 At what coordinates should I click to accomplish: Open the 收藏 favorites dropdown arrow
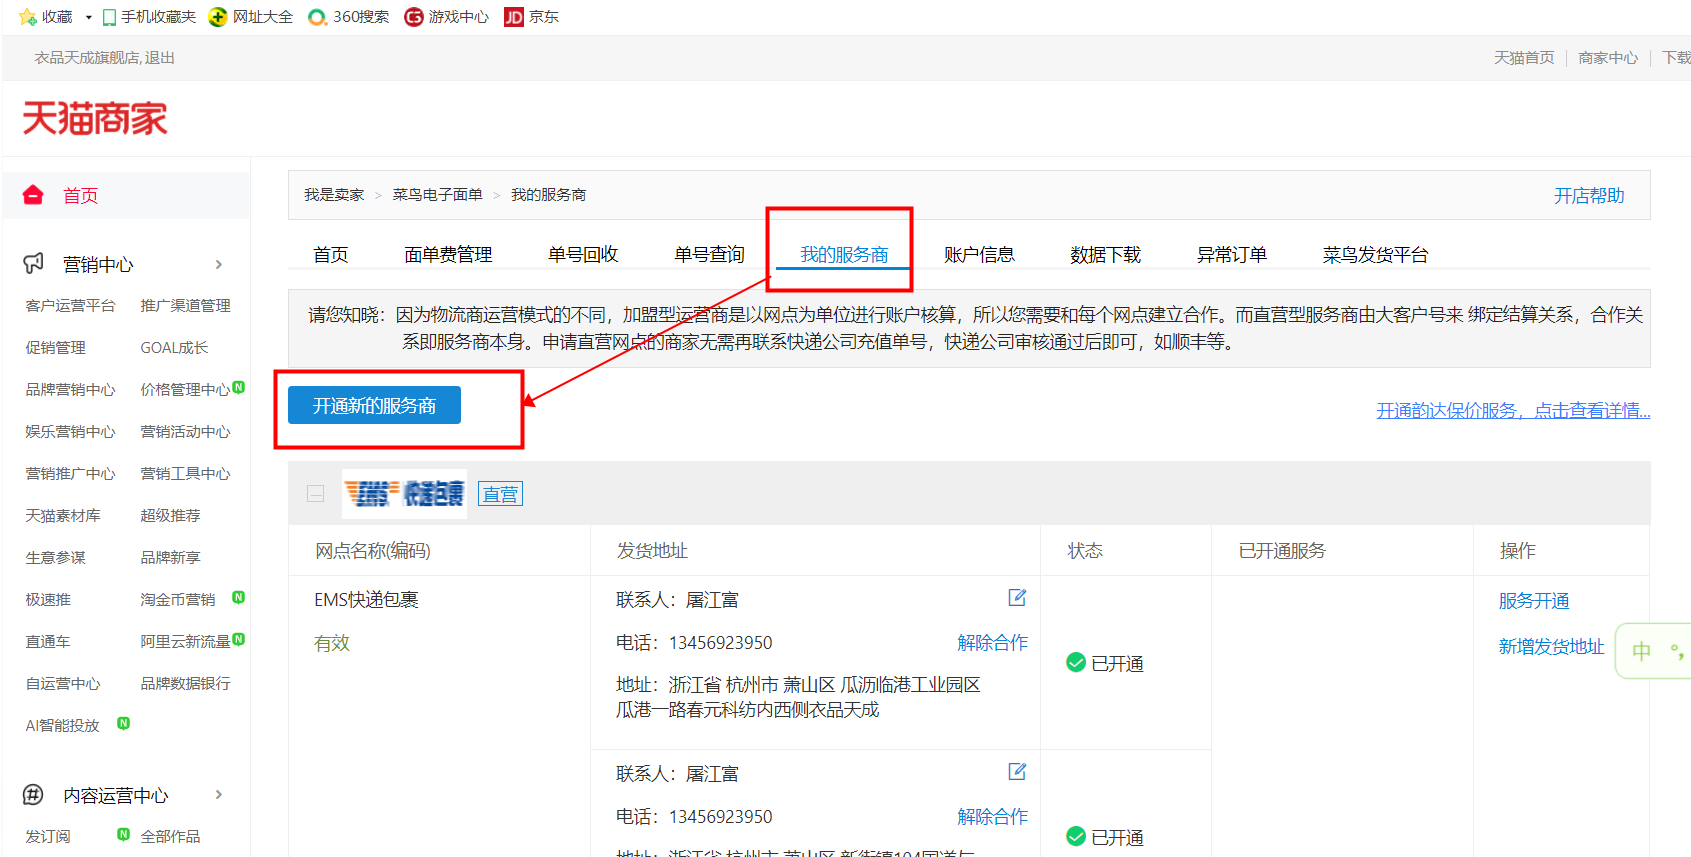coord(88,17)
